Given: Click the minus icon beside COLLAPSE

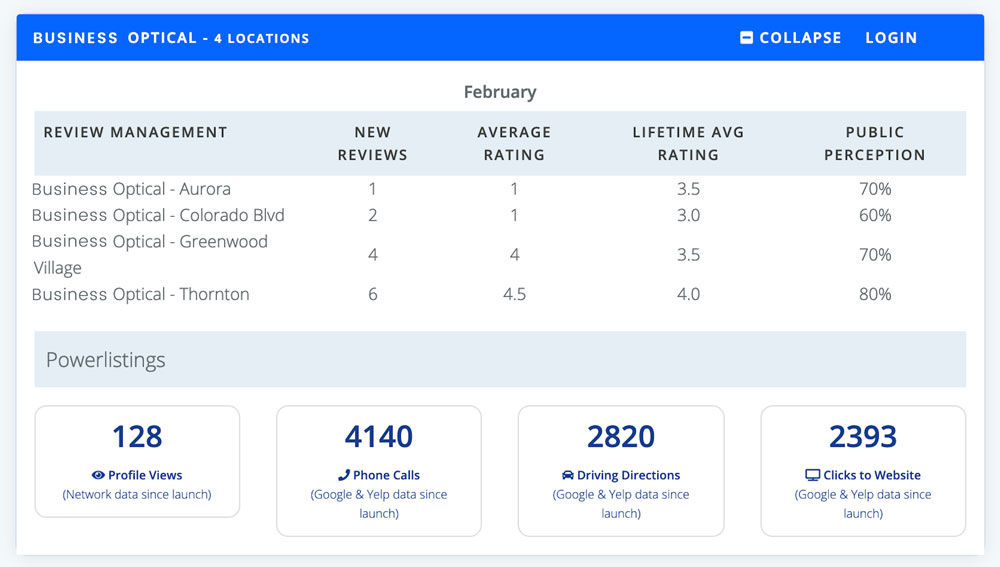Looking at the screenshot, I should (x=746, y=38).
